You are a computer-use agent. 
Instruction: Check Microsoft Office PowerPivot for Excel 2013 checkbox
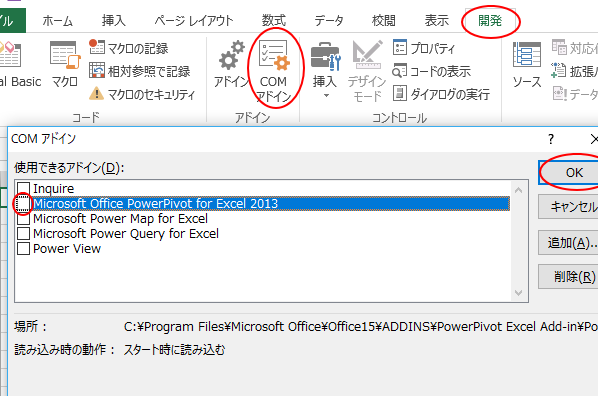[x=23, y=204]
